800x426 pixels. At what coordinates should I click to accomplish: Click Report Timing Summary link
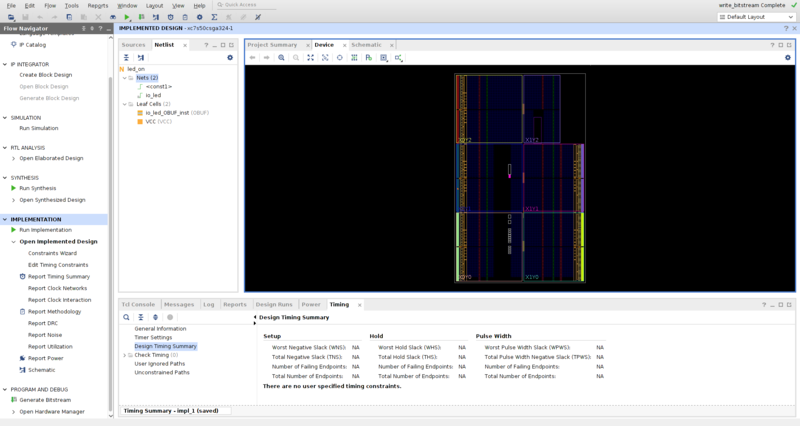(59, 277)
